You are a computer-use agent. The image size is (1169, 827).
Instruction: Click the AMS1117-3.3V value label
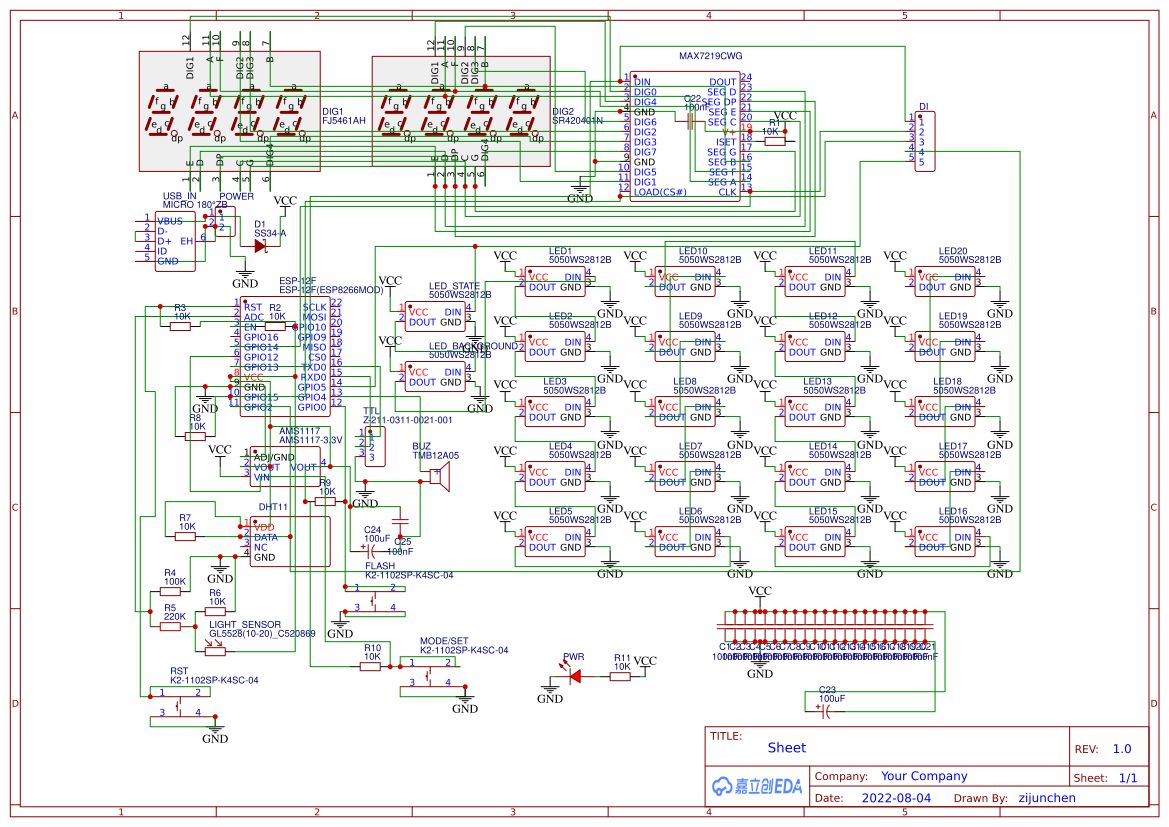coord(310,440)
